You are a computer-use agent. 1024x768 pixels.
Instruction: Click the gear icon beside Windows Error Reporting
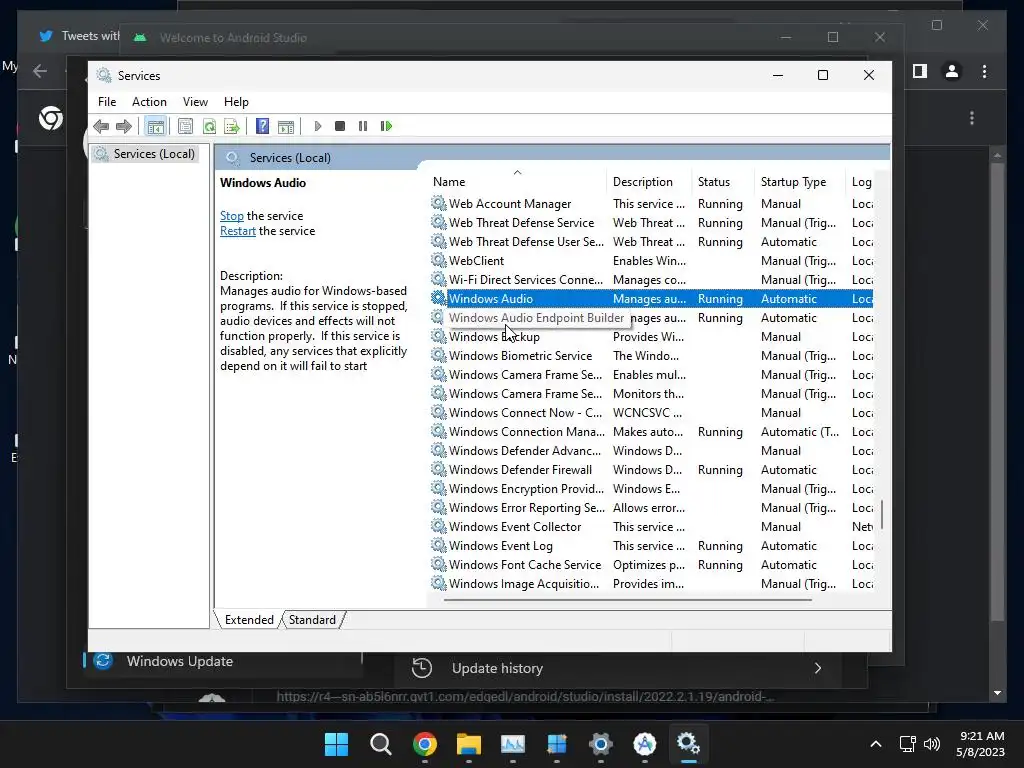click(x=439, y=507)
